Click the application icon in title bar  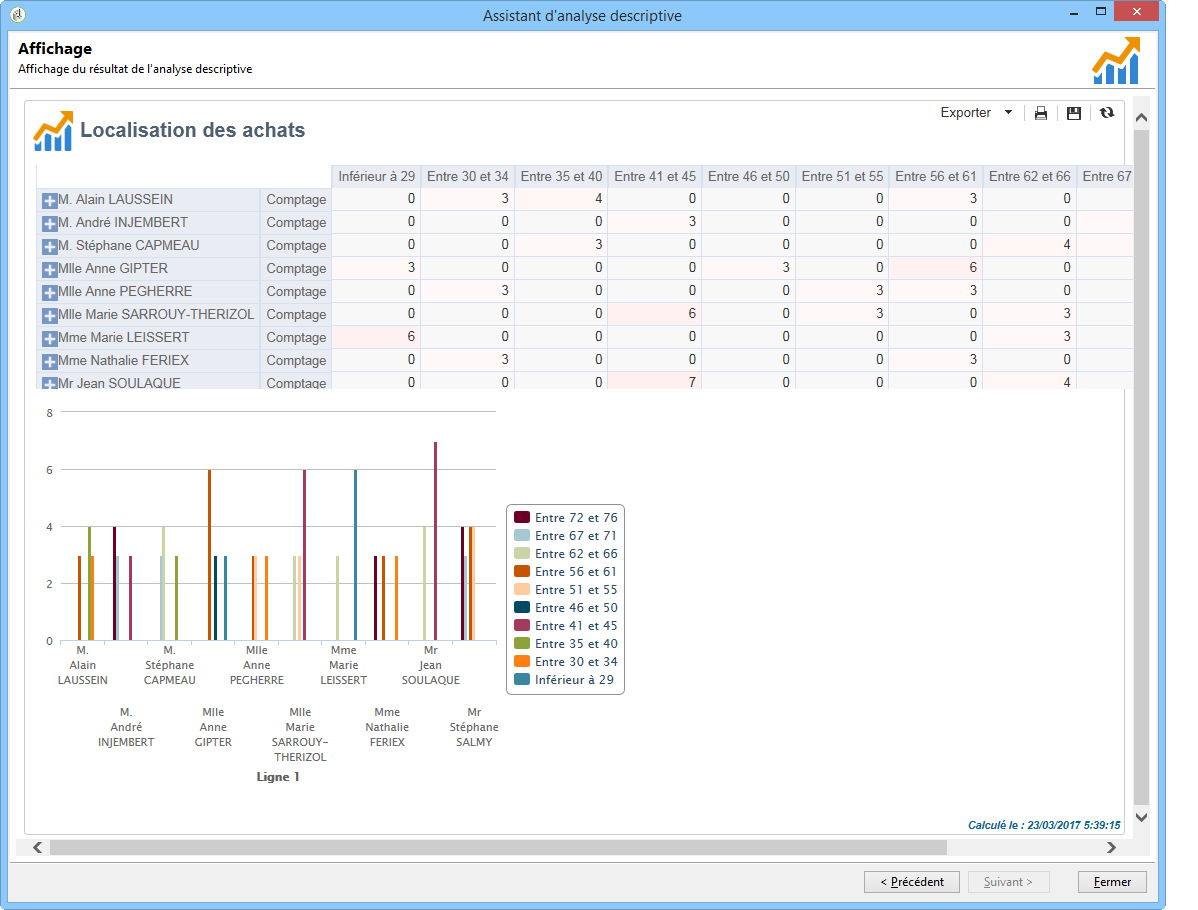pos(18,14)
